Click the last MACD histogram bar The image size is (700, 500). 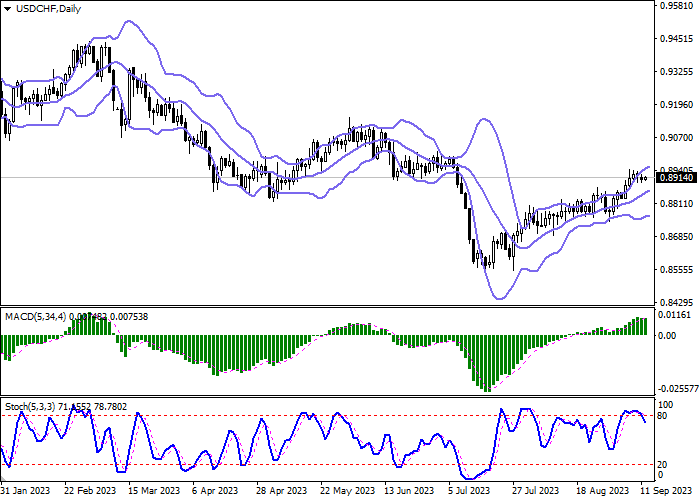click(646, 326)
